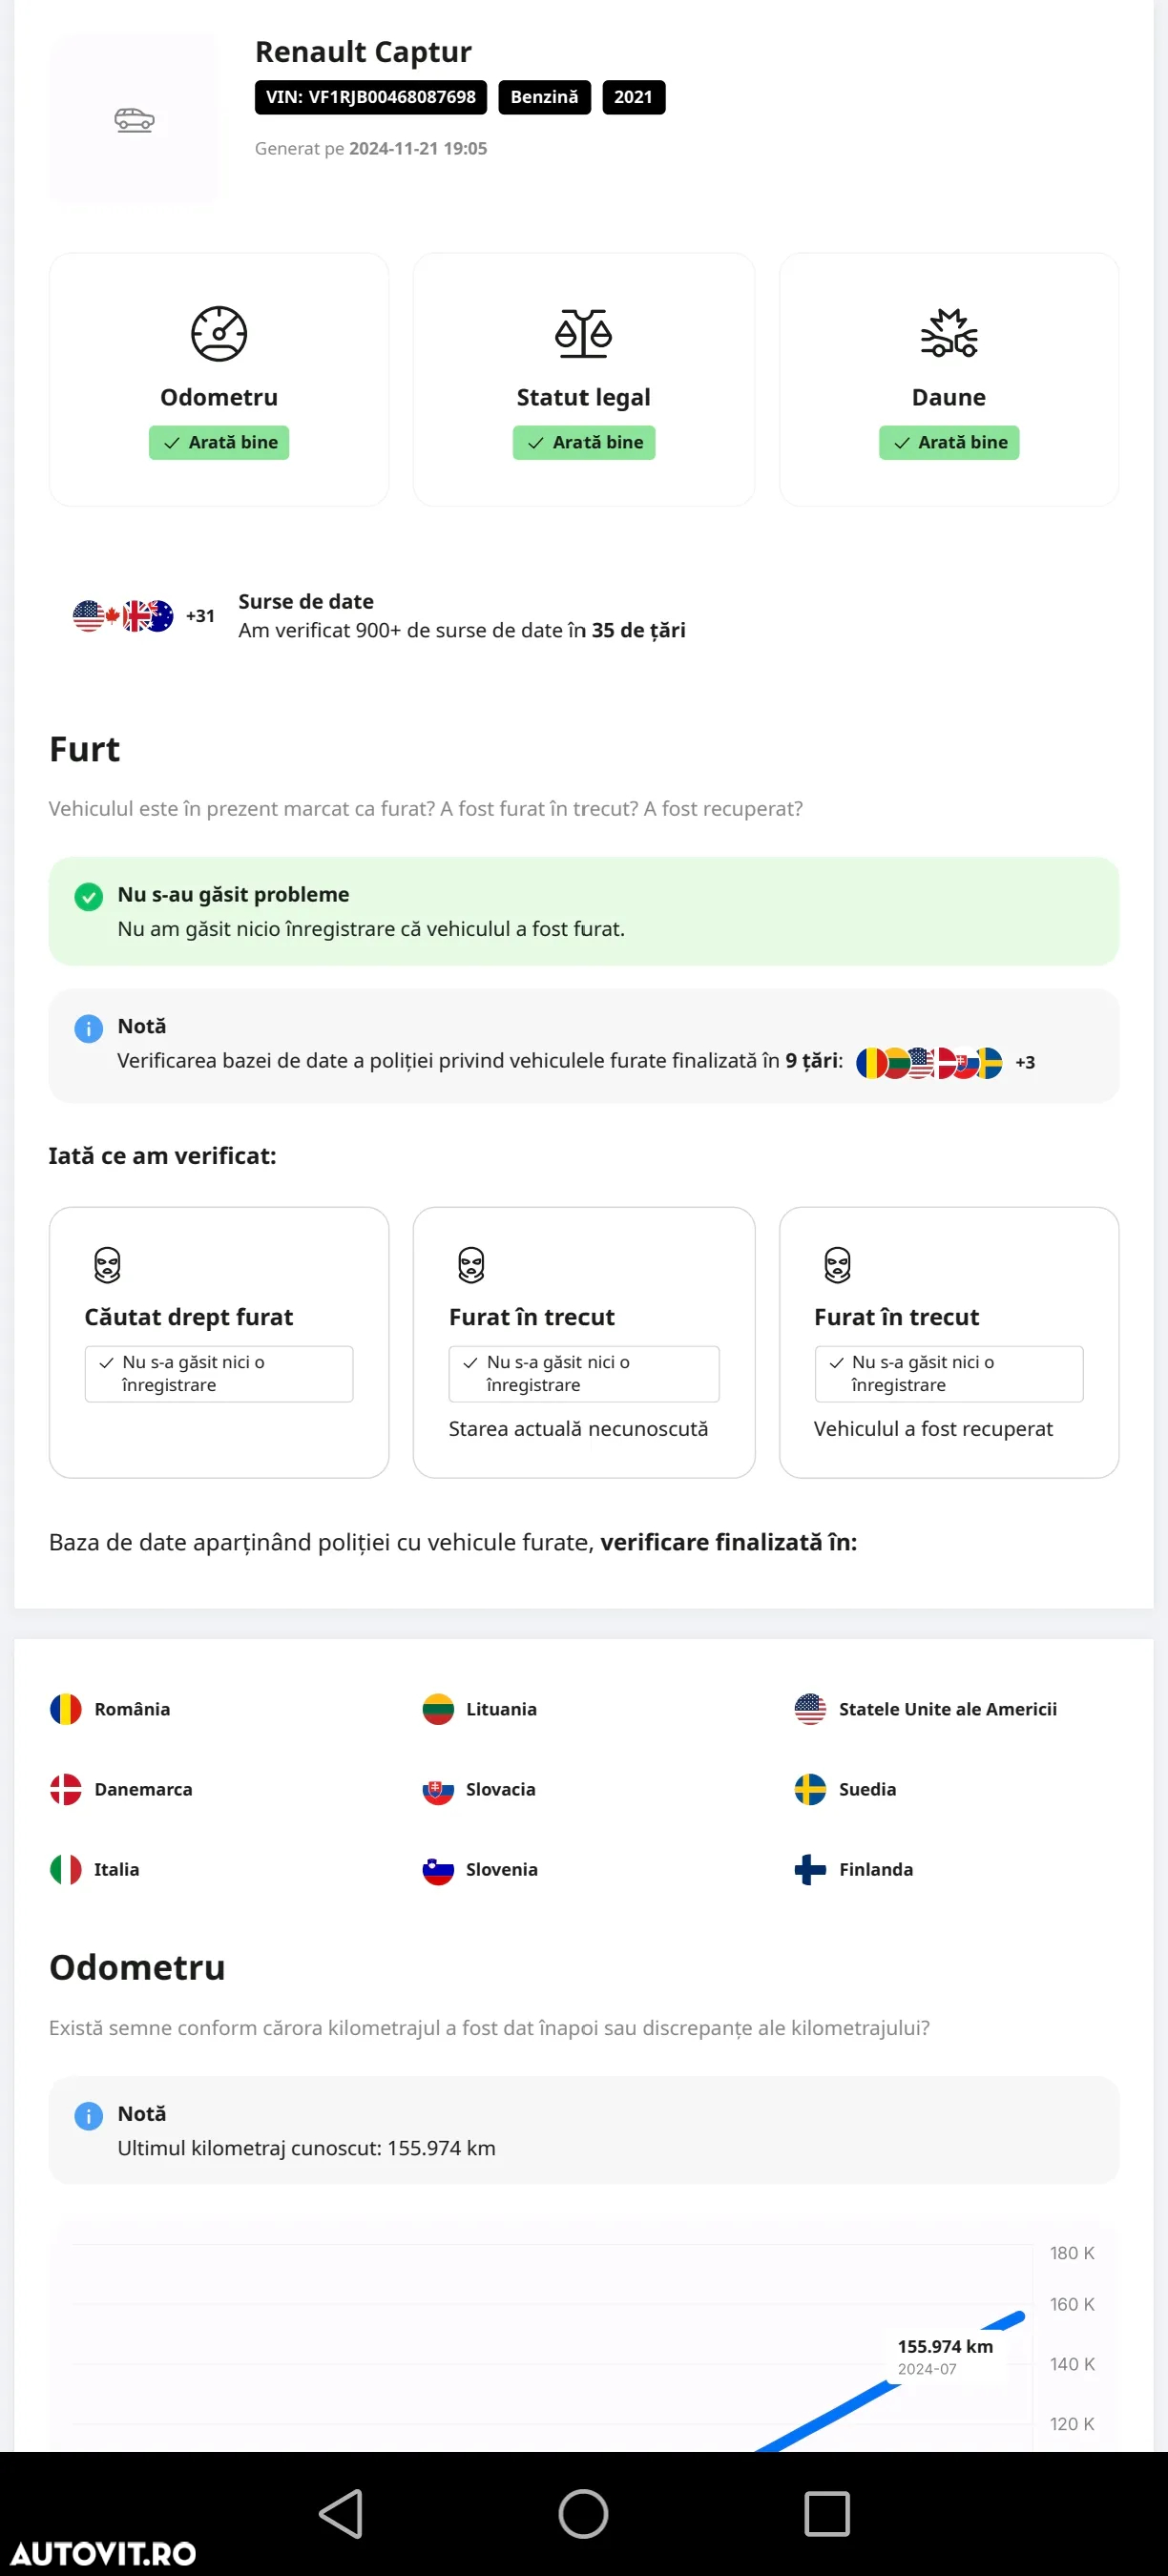Viewport: 1168px width, 2576px height.
Task: Tap the 155.974 km chart data point label
Action: pyautogui.click(x=945, y=2355)
